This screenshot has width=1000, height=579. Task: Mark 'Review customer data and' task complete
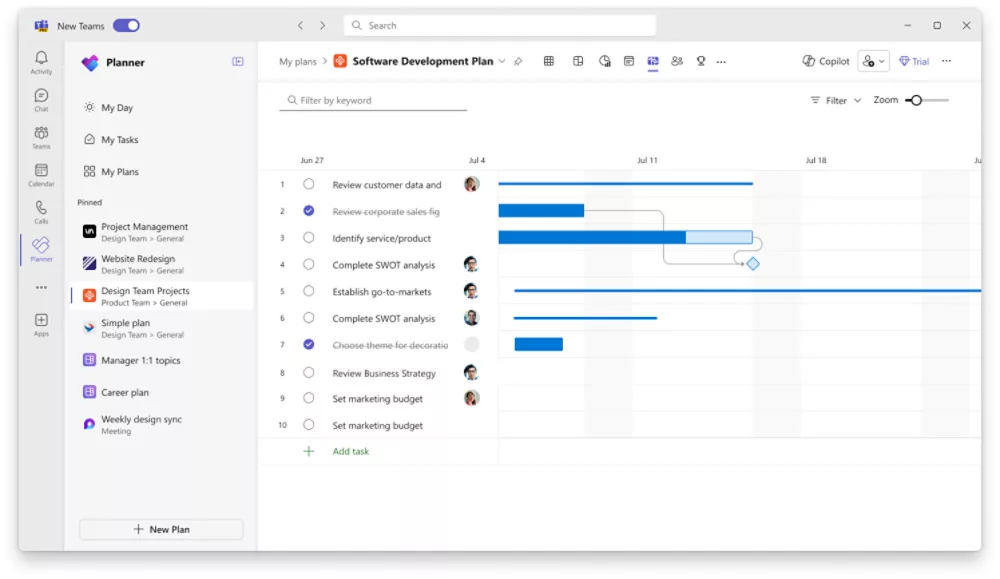point(309,184)
